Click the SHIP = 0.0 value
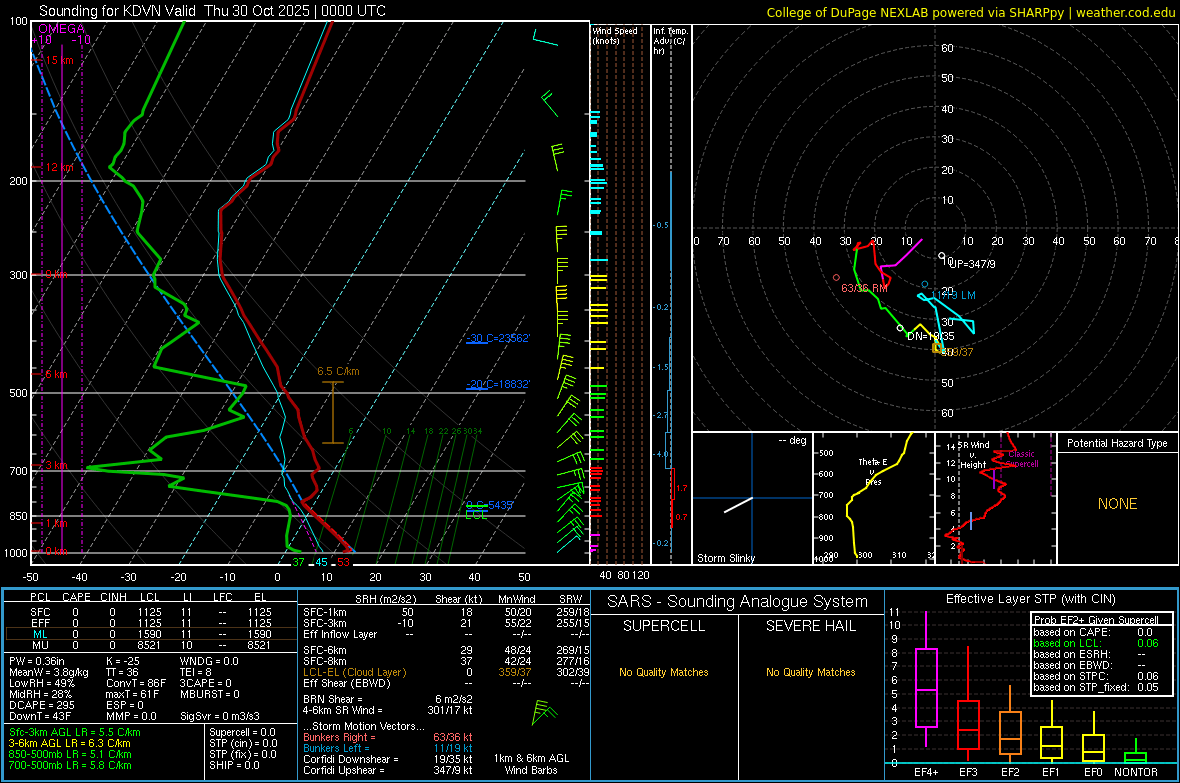This screenshot has width=1180, height=783. (x=234, y=765)
